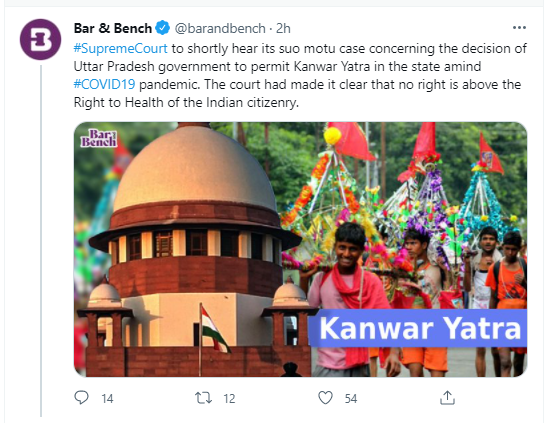551x423 pixels.
Task: Click the Supreme Court dome in the image
Action: [x=194, y=169]
